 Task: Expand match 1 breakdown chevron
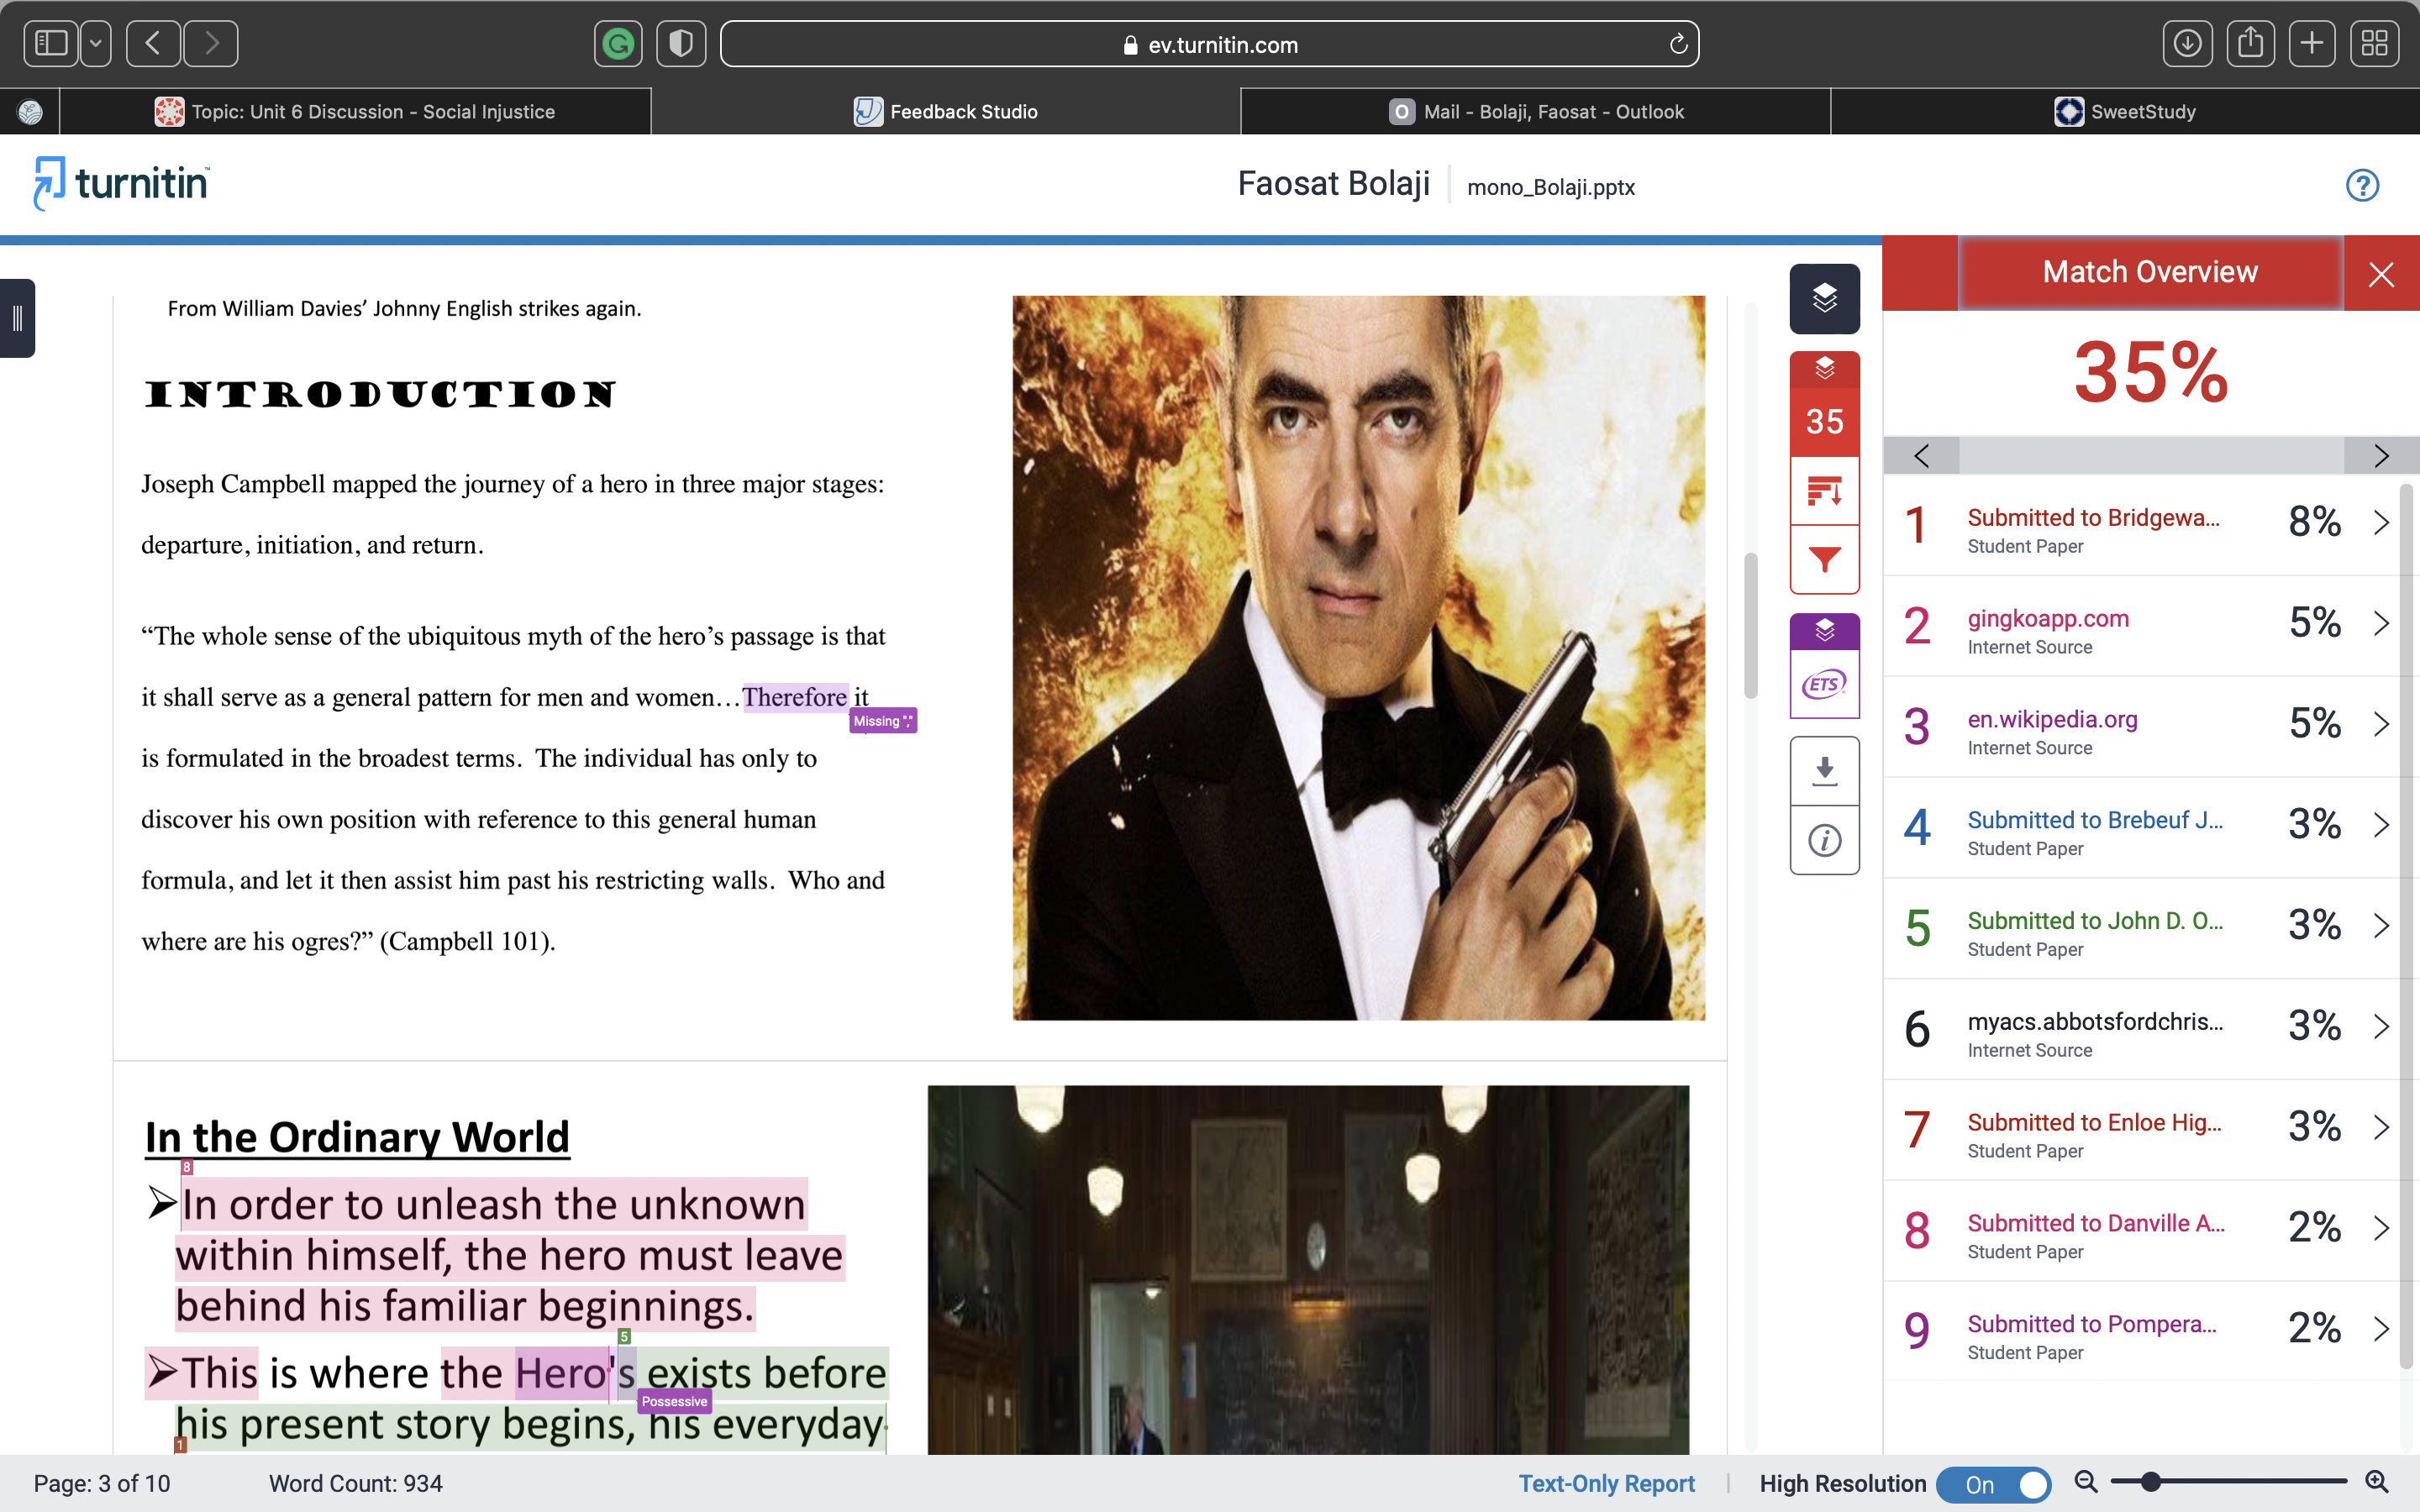pyautogui.click(x=2381, y=522)
